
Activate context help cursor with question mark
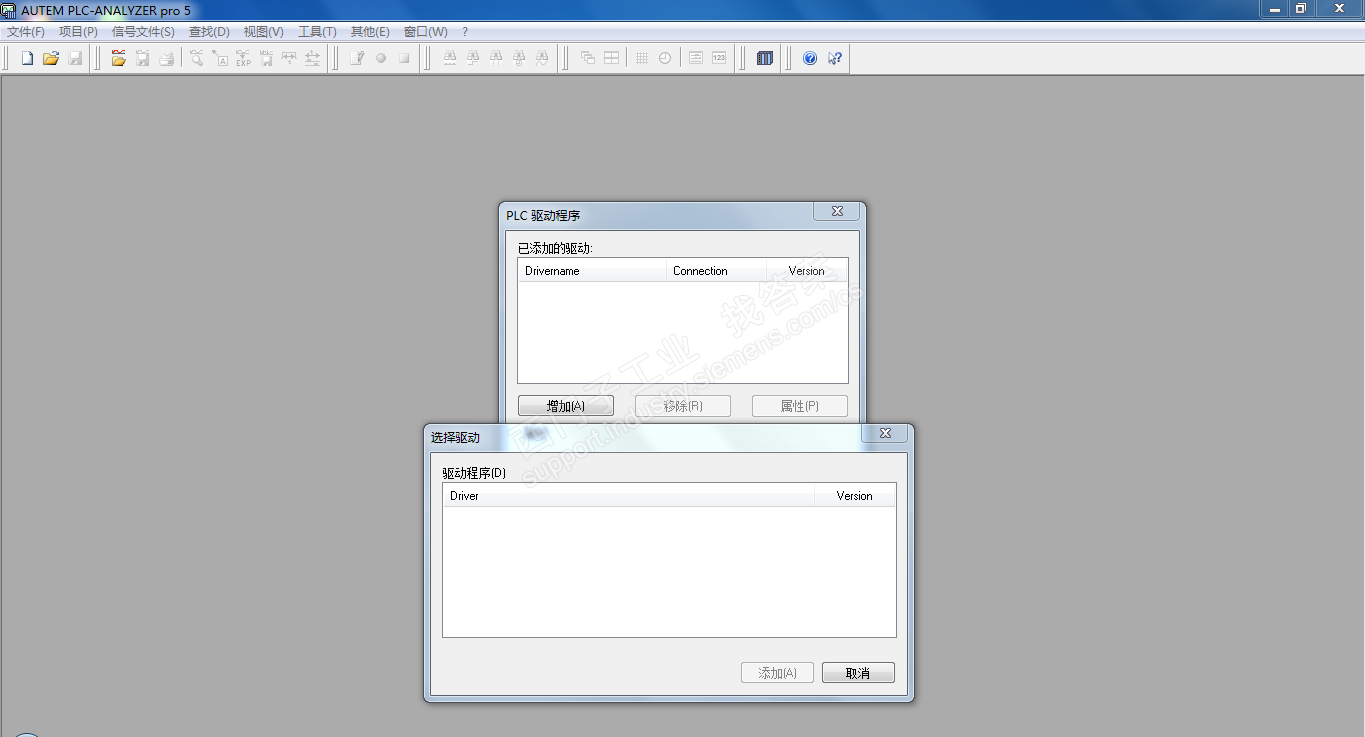pos(834,58)
